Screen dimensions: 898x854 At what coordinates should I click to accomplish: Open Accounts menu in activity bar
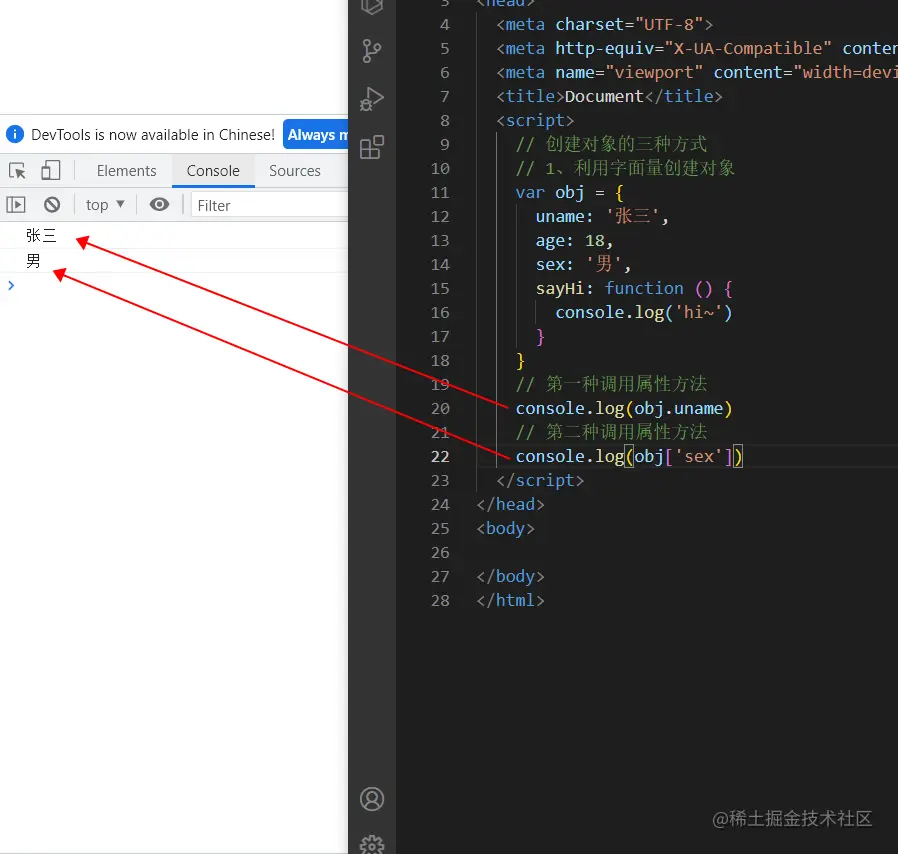click(372, 799)
